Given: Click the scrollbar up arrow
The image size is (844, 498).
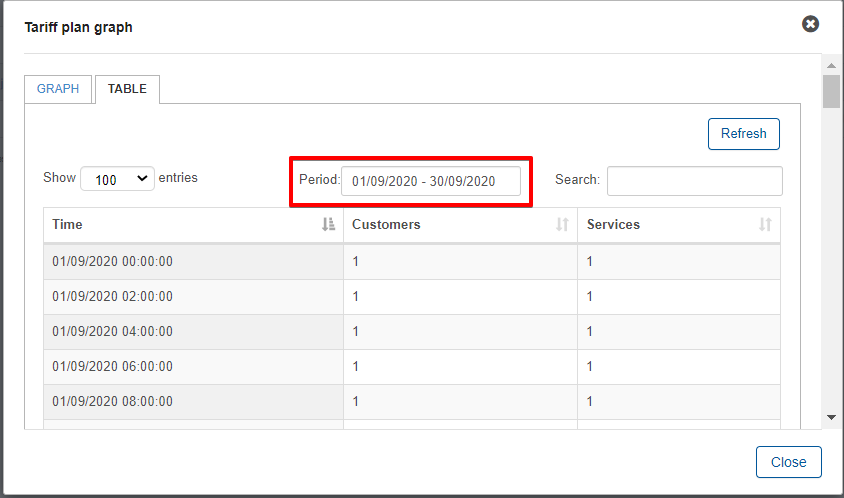Looking at the screenshot, I should [x=832, y=66].
